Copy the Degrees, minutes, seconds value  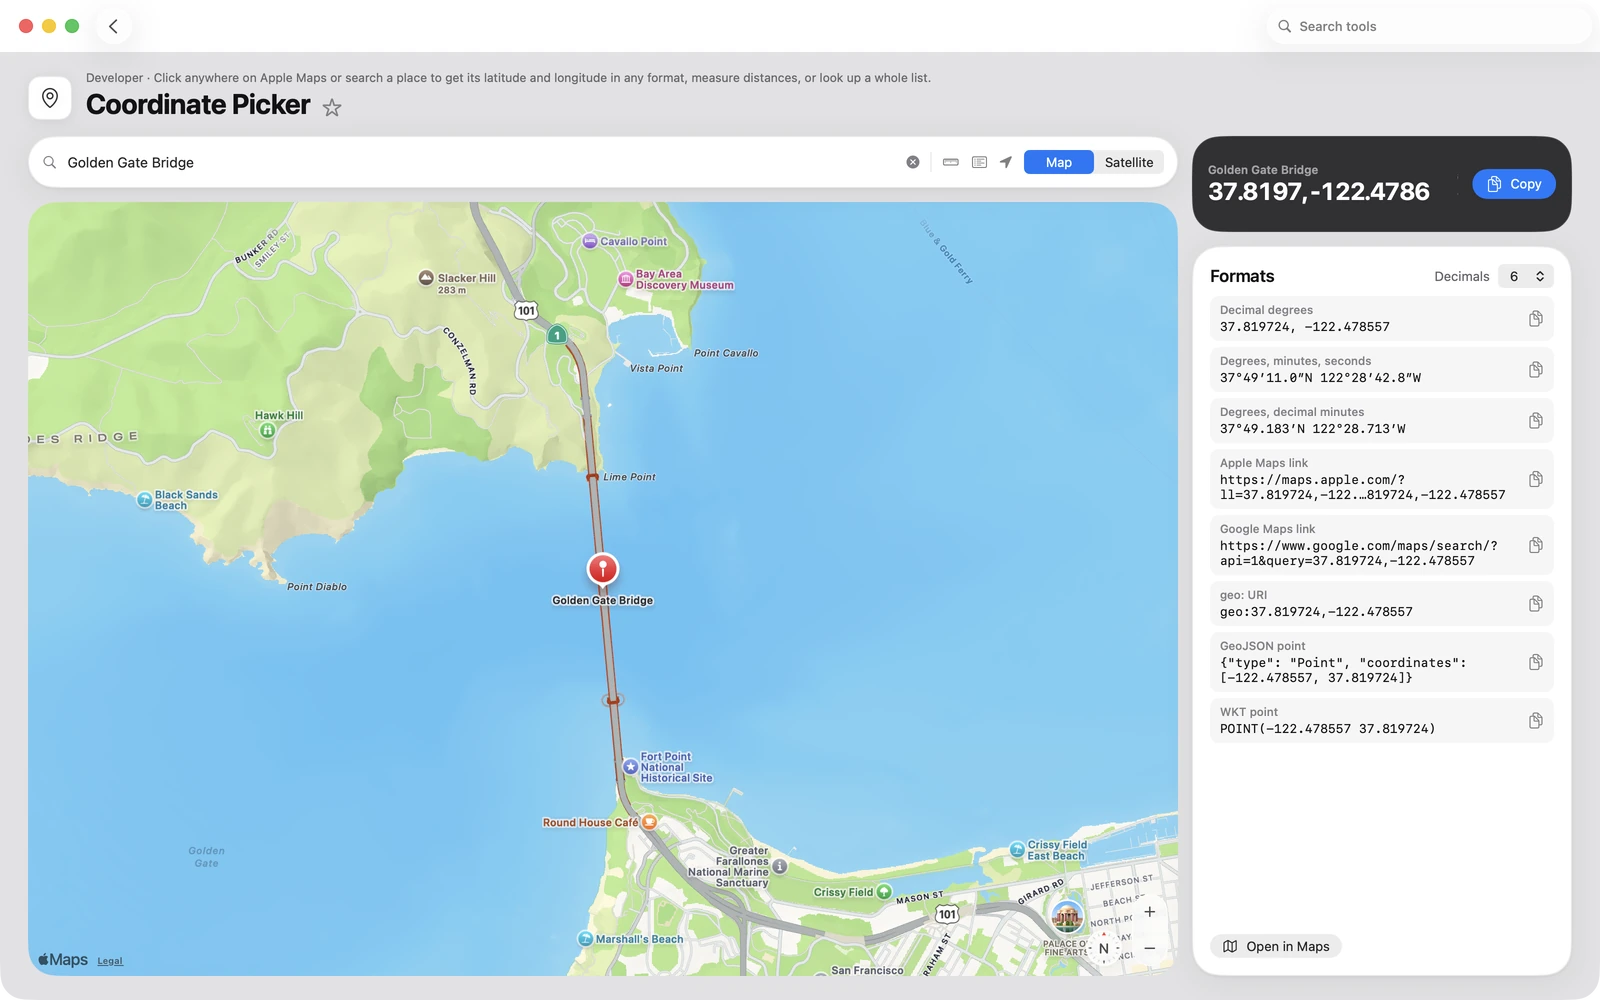click(x=1536, y=369)
